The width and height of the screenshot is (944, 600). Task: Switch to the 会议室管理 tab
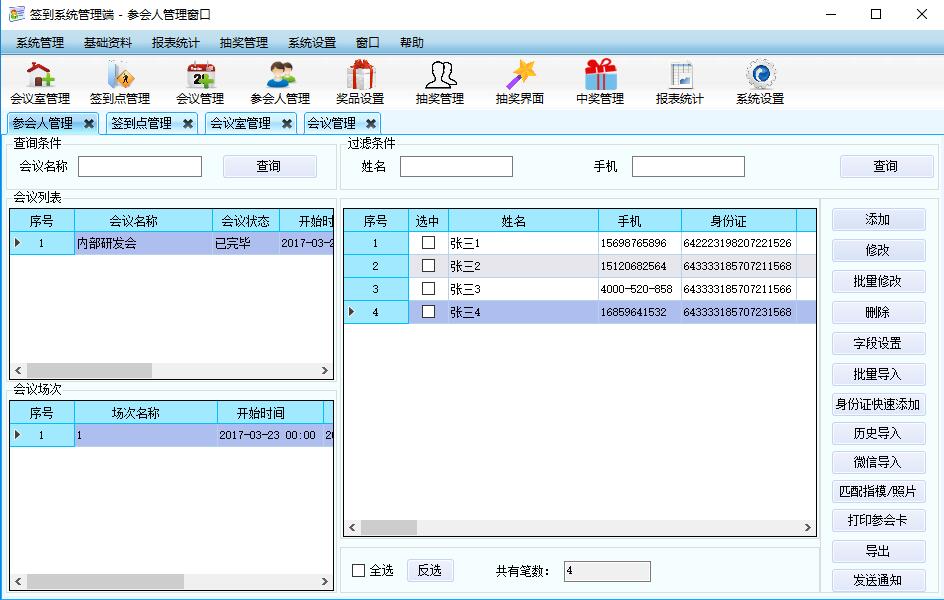click(240, 124)
